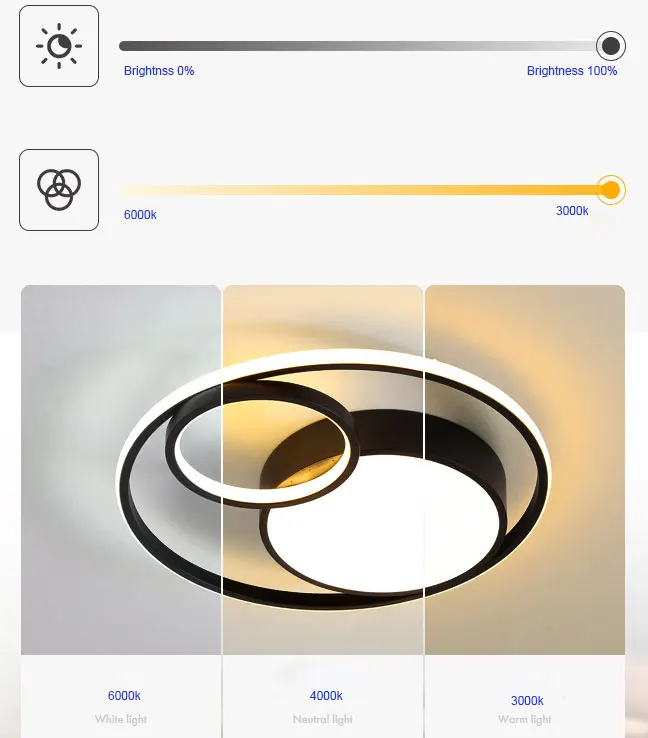Click the 3000k caption below the image

pyautogui.click(x=527, y=700)
